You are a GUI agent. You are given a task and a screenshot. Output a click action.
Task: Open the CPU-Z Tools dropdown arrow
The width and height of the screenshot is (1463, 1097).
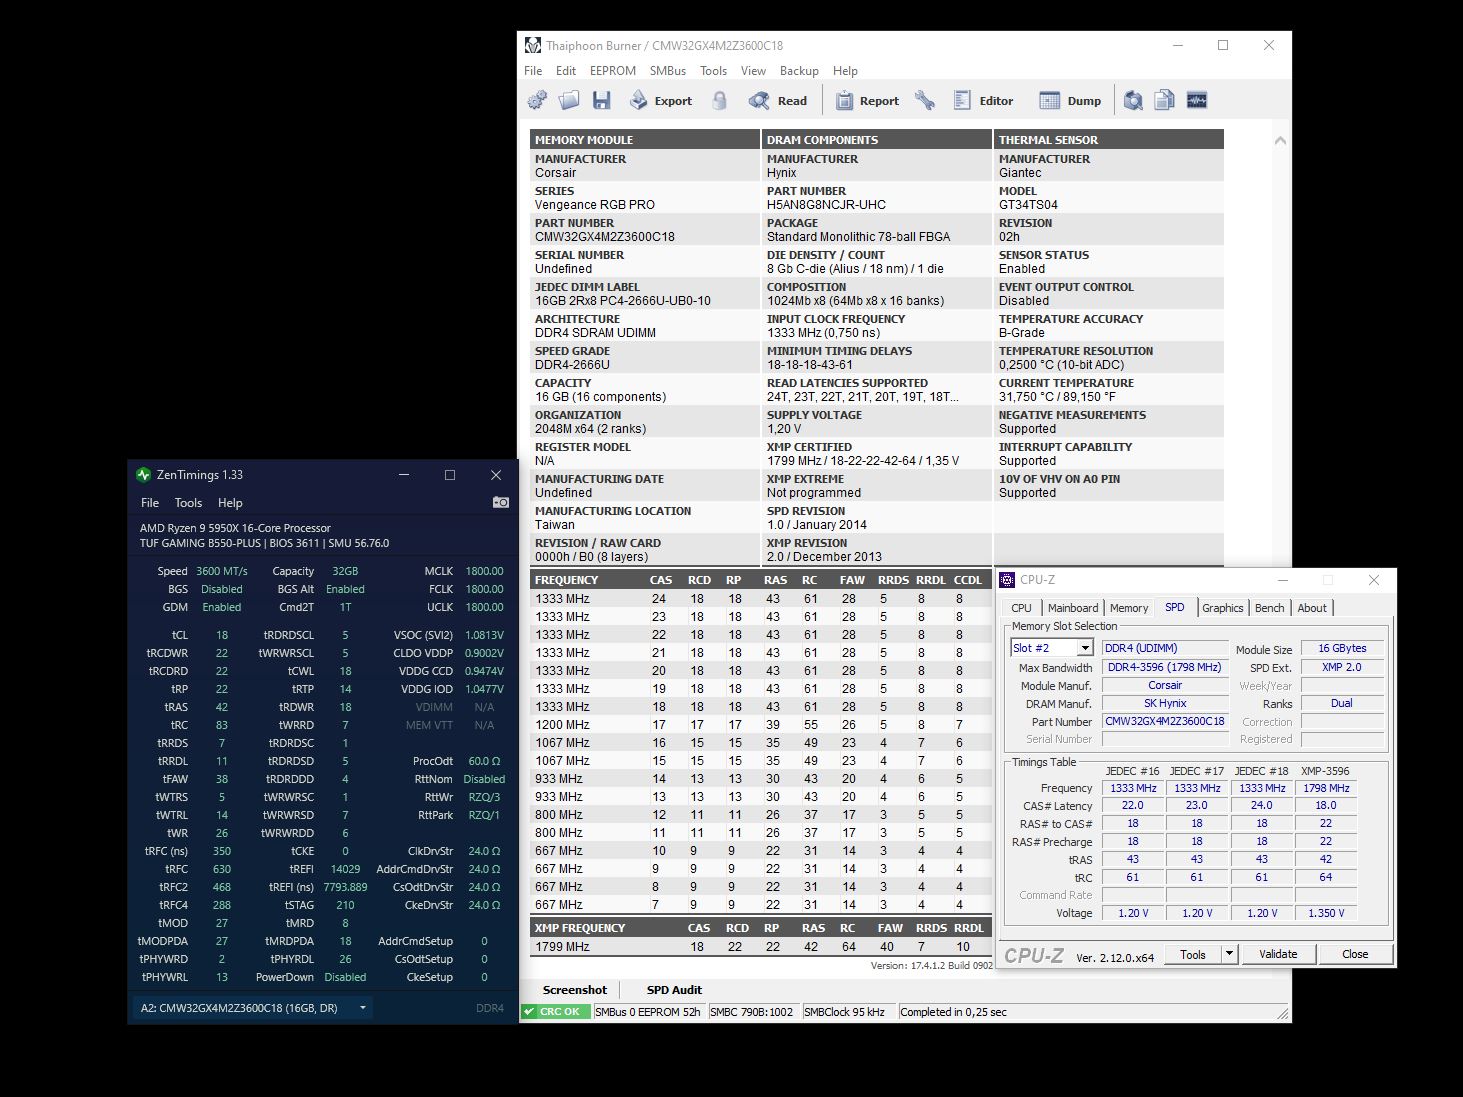point(1230,954)
